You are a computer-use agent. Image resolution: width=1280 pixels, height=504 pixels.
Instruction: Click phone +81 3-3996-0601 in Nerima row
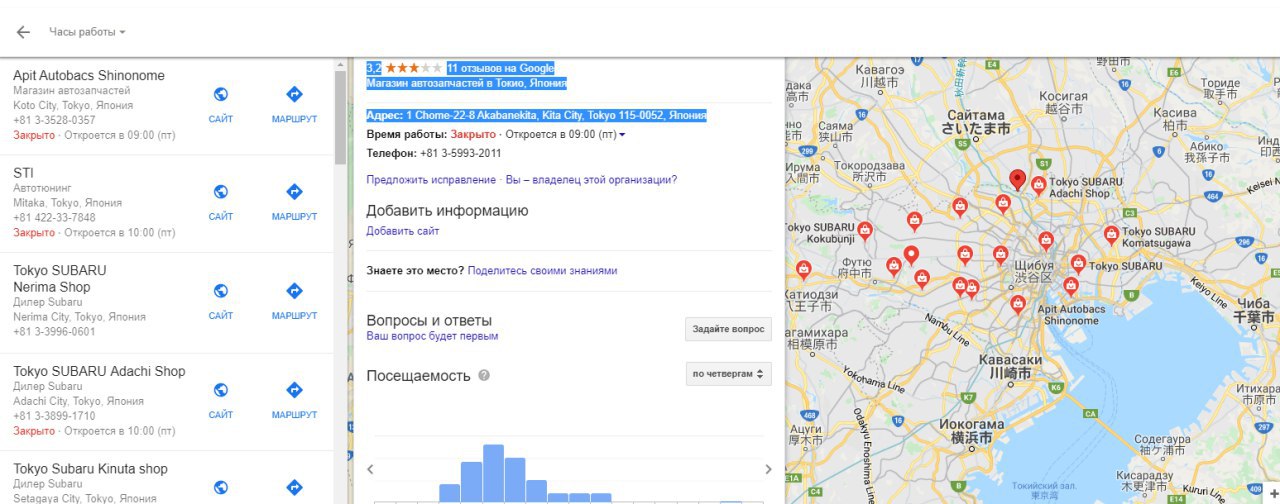(x=54, y=332)
